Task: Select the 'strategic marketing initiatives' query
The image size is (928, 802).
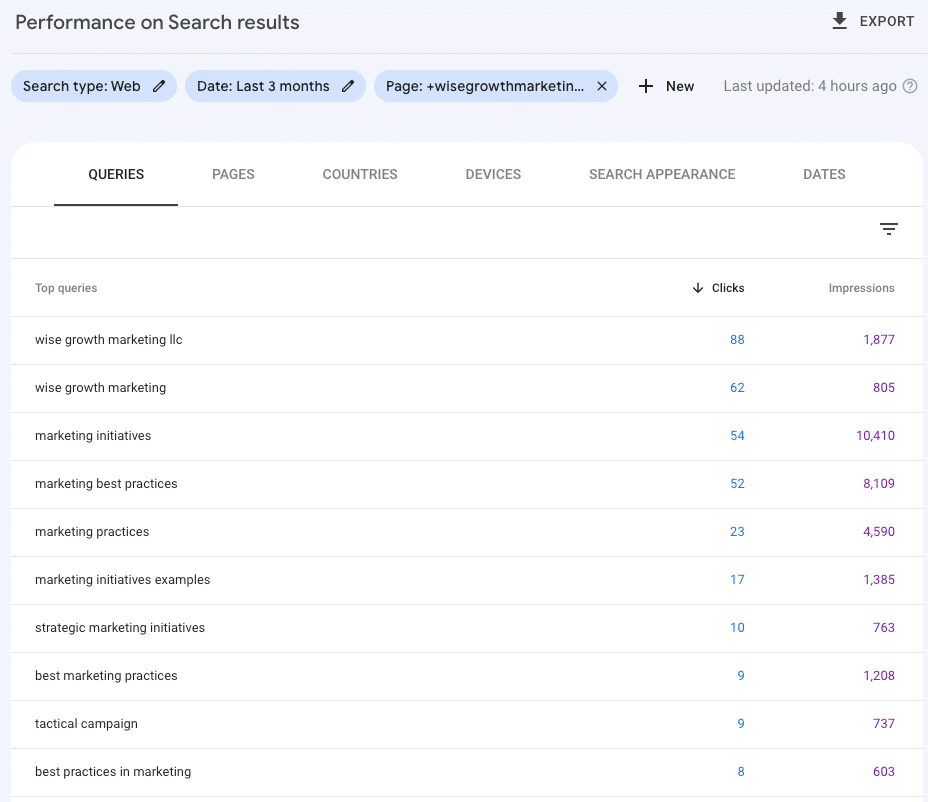Action: coord(120,627)
